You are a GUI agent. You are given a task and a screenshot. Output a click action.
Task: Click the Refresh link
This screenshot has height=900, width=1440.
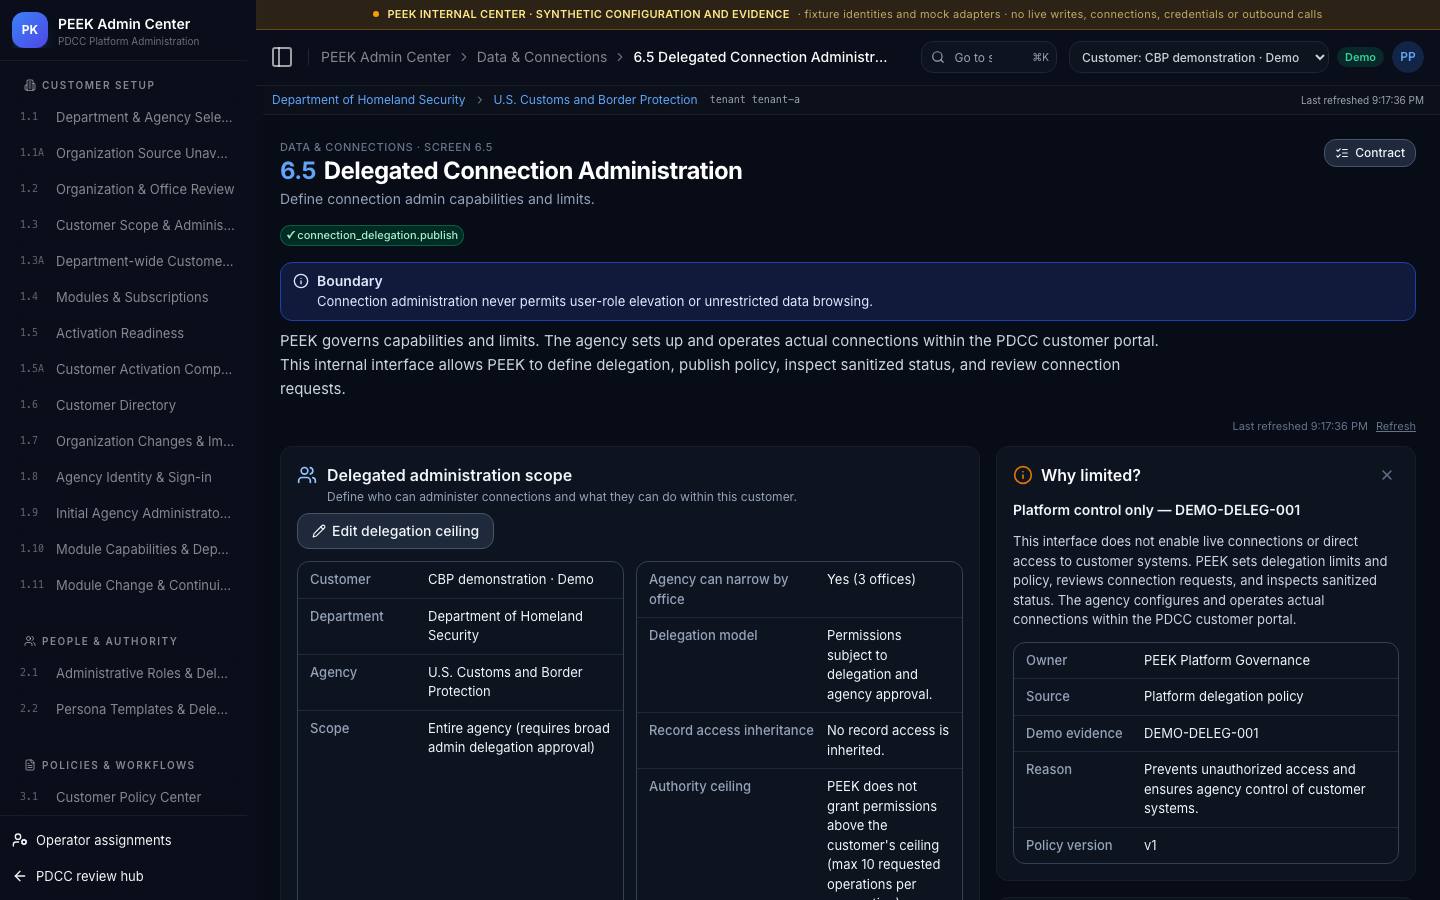click(x=1396, y=426)
